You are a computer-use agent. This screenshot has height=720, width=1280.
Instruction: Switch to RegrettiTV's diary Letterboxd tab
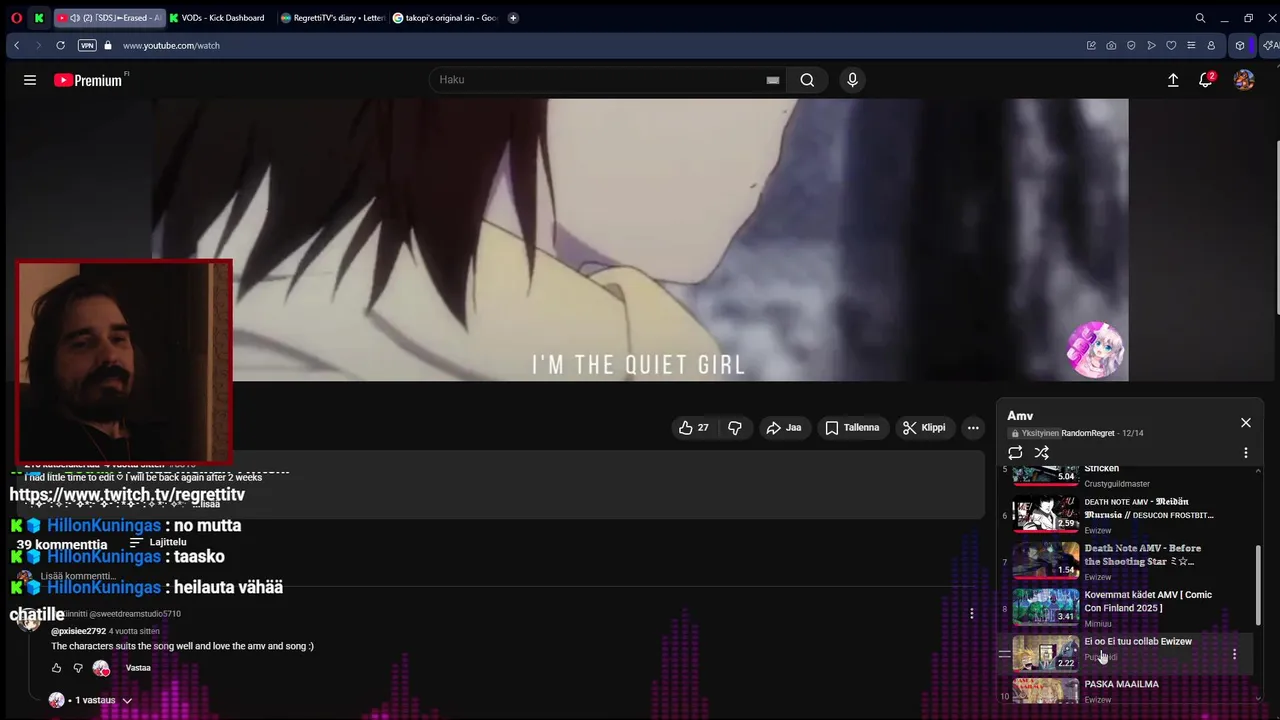pos(333,18)
